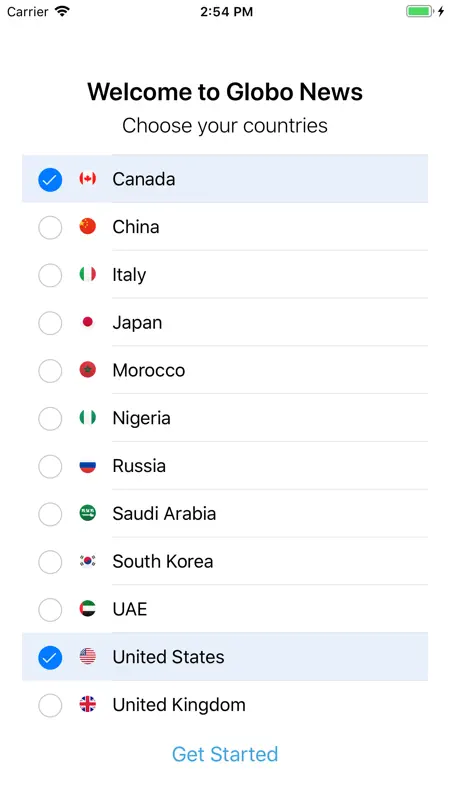Uncheck the Canada selection checkmark
This screenshot has width=450, height=800.
(x=50, y=180)
